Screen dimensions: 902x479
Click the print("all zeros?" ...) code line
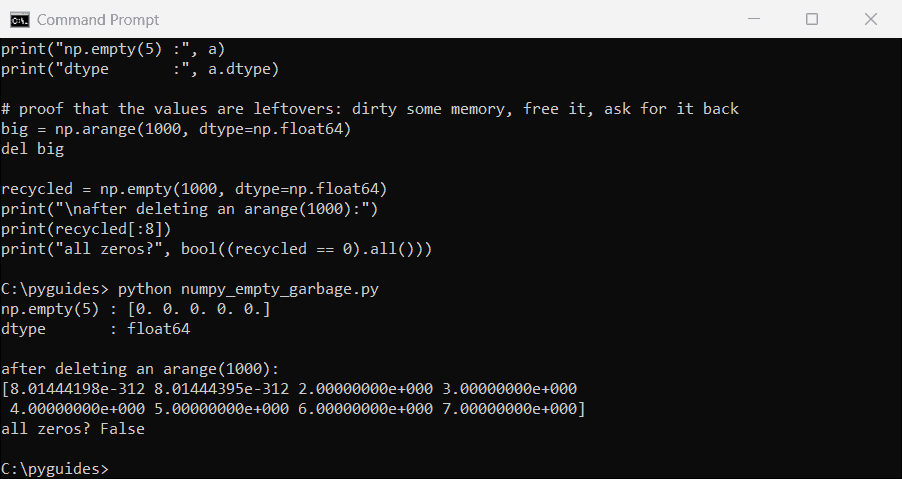[x=216, y=249]
